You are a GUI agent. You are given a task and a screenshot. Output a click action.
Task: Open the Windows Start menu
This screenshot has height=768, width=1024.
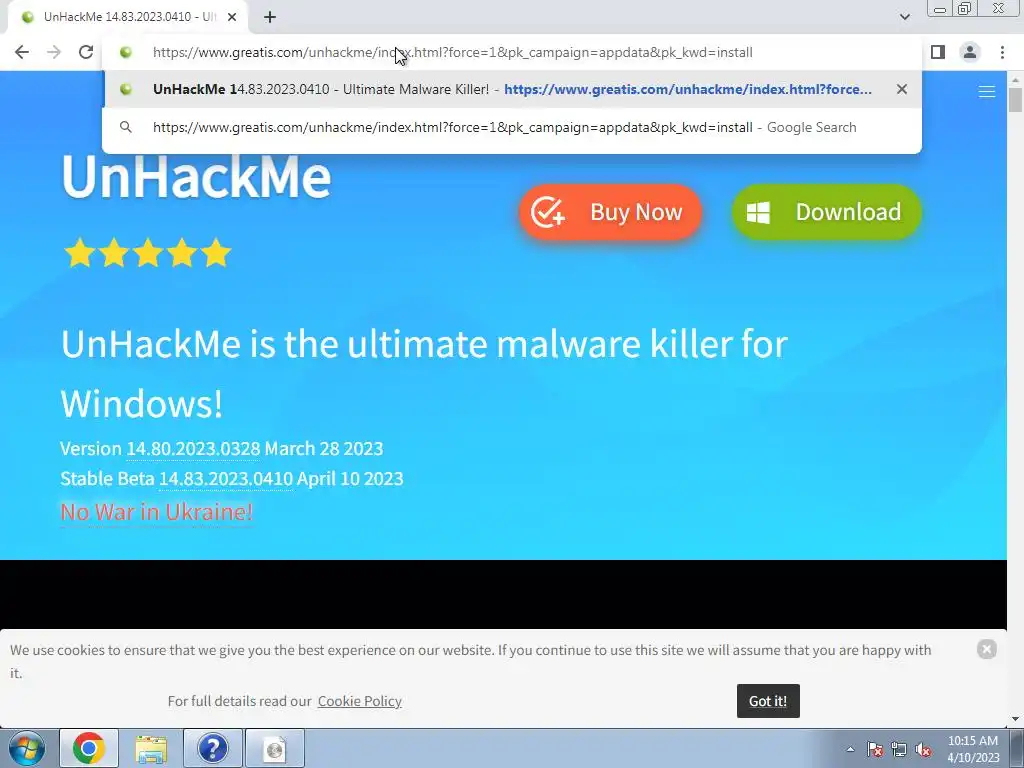click(27, 748)
